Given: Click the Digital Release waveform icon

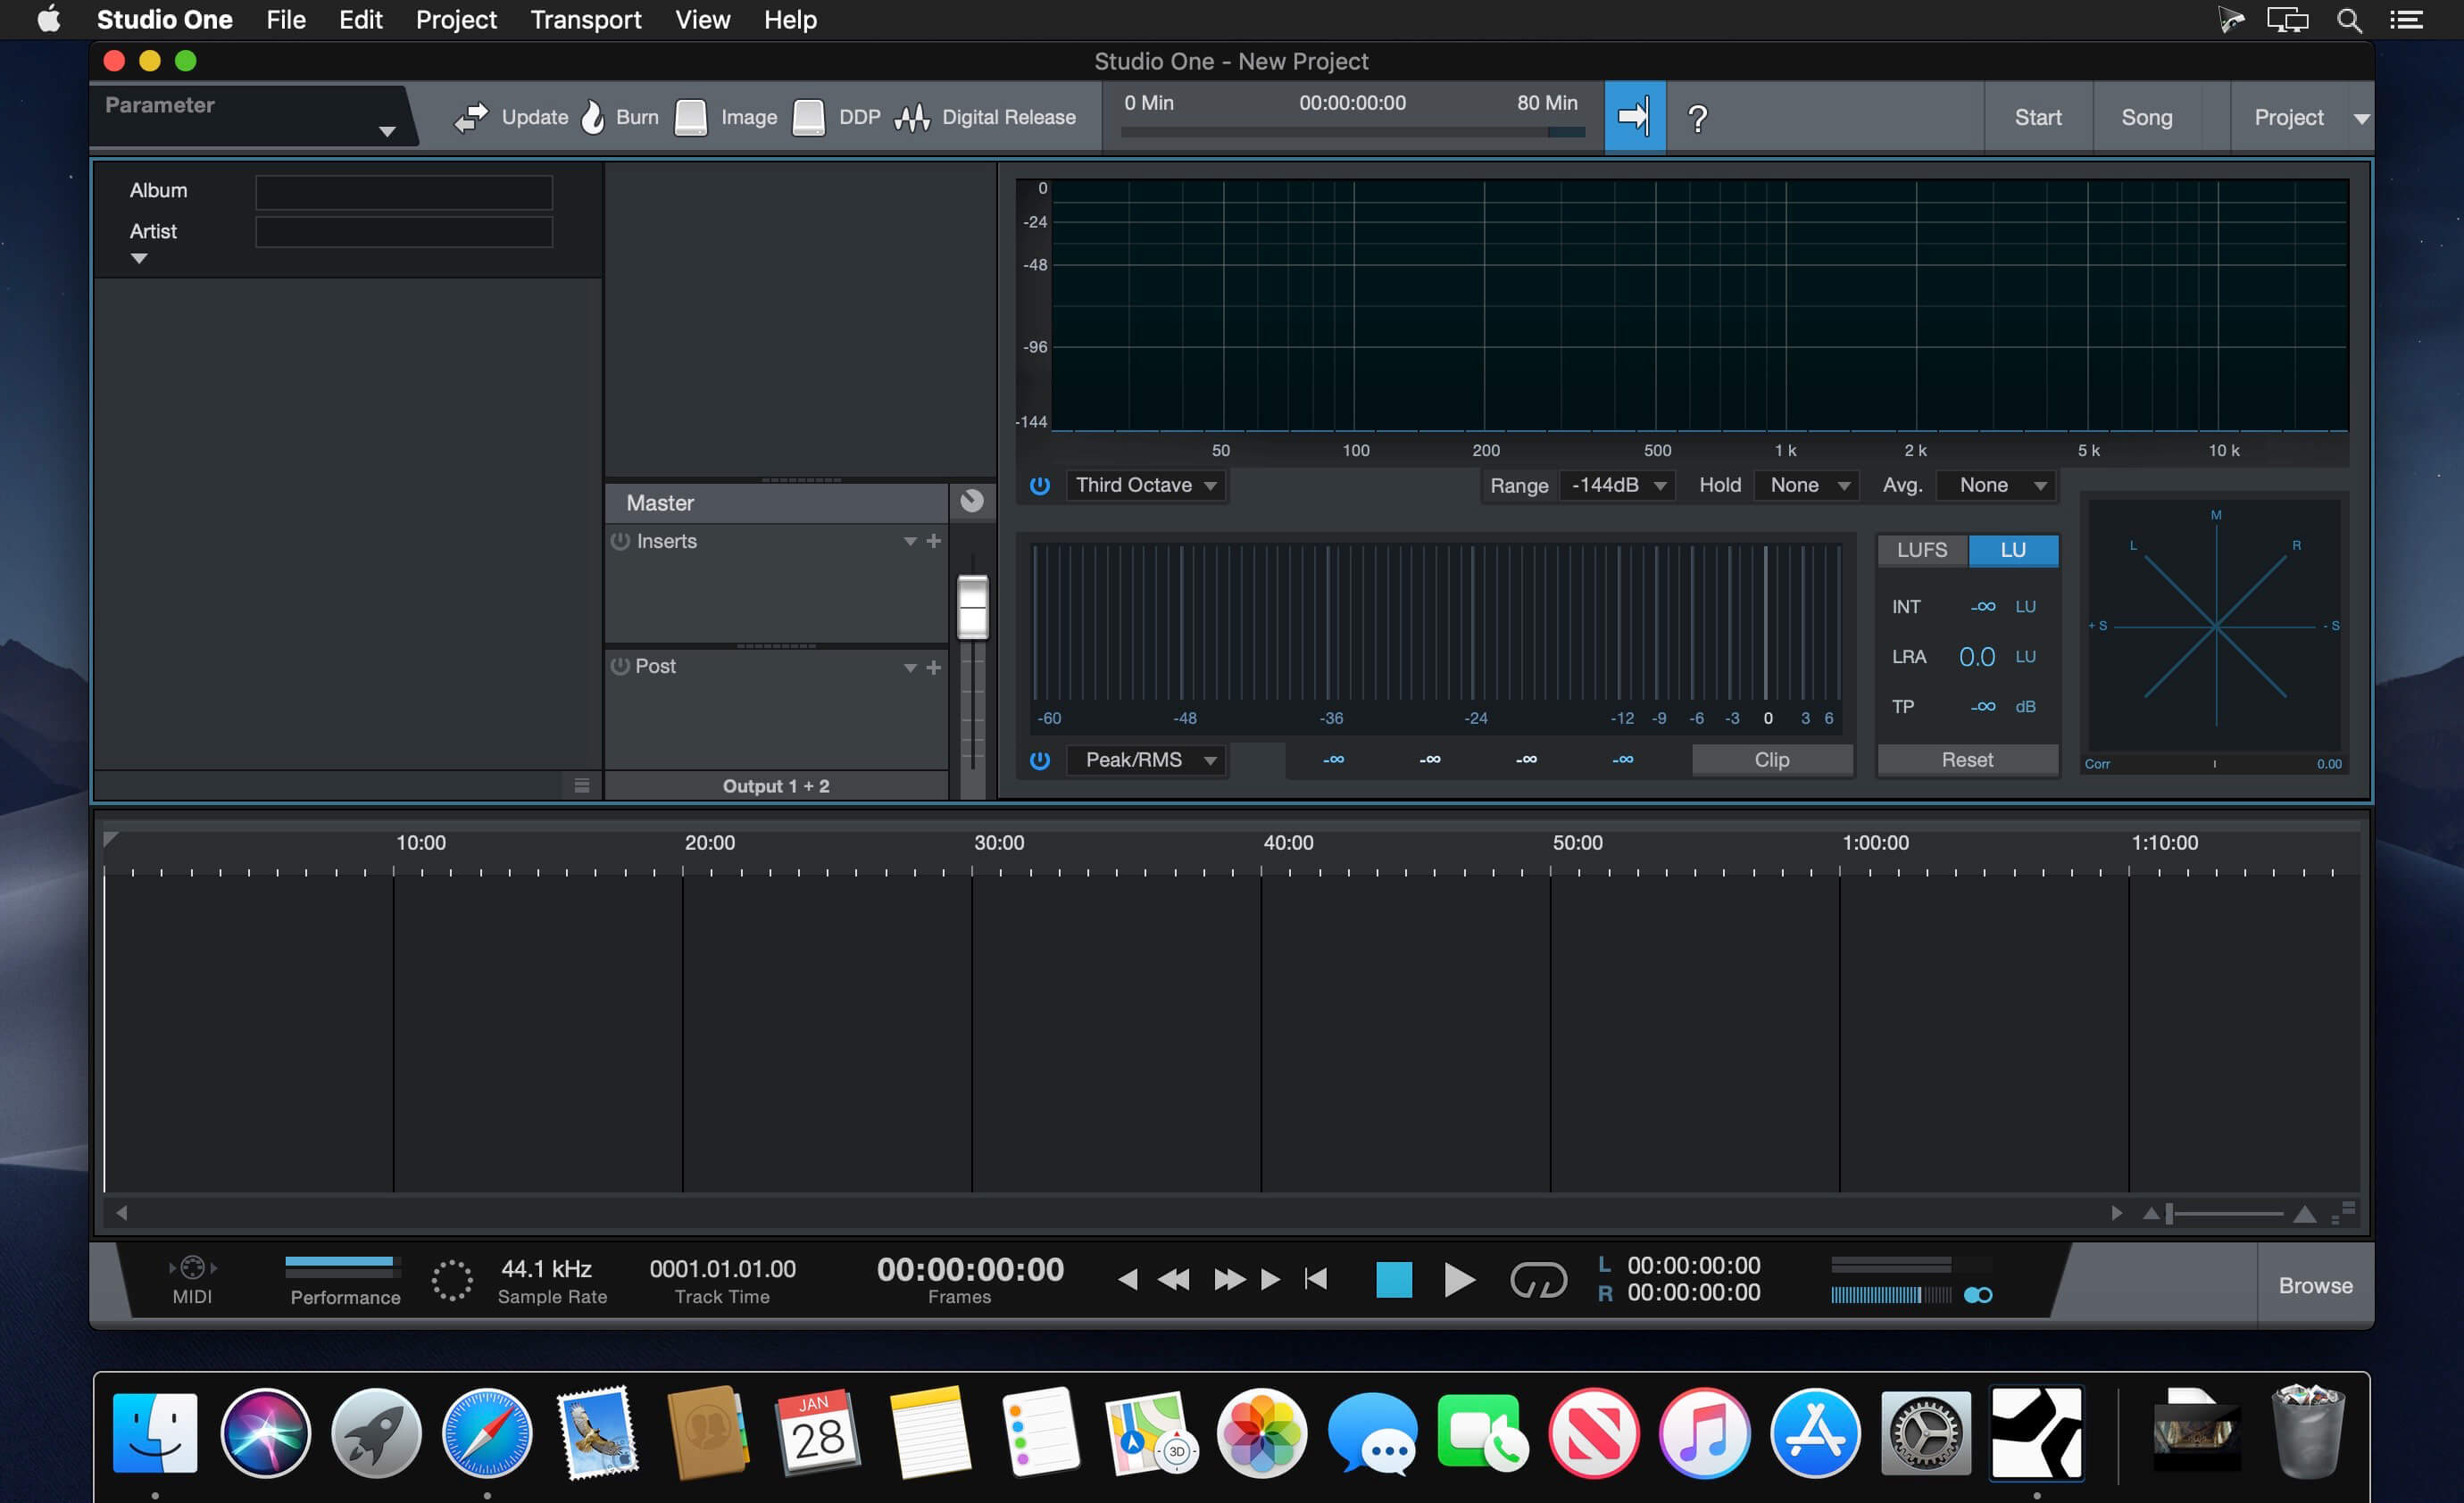Looking at the screenshot, I should coord(912,117).
